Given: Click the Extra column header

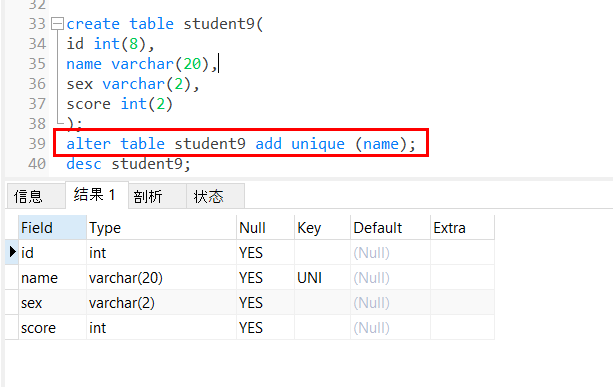Looking at the screenshot, I should pyautogui.click(x=462, y=228).
